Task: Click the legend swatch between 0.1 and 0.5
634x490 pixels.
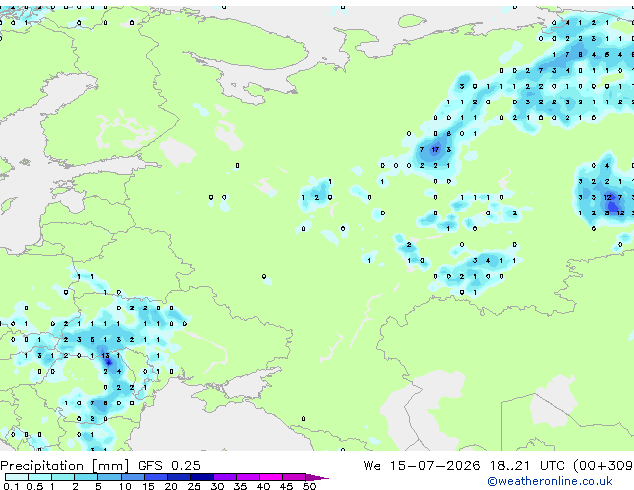Action: (17, 477)
